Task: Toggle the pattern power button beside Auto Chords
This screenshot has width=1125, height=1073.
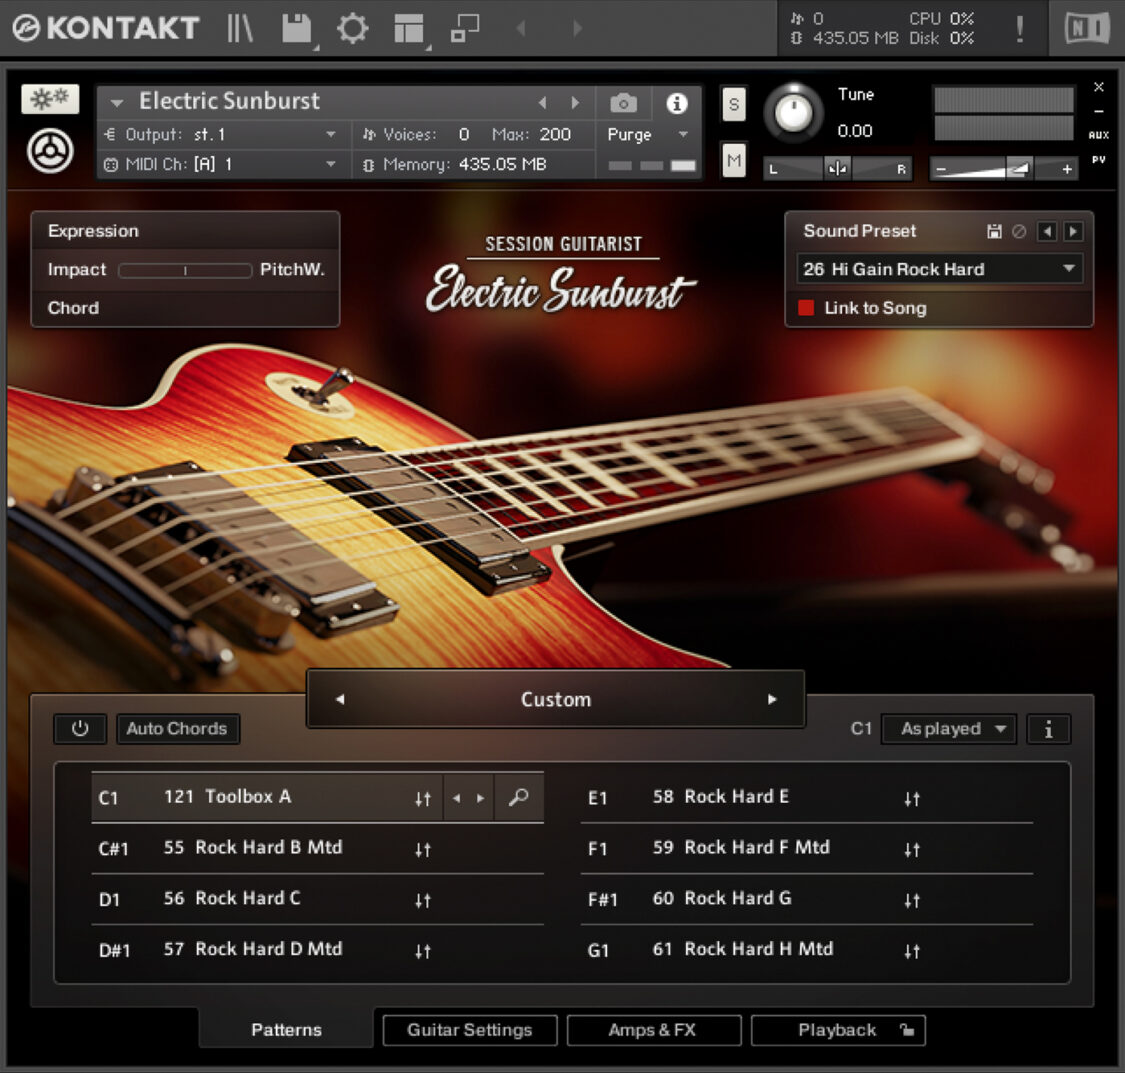Action: tap(80, 729)
